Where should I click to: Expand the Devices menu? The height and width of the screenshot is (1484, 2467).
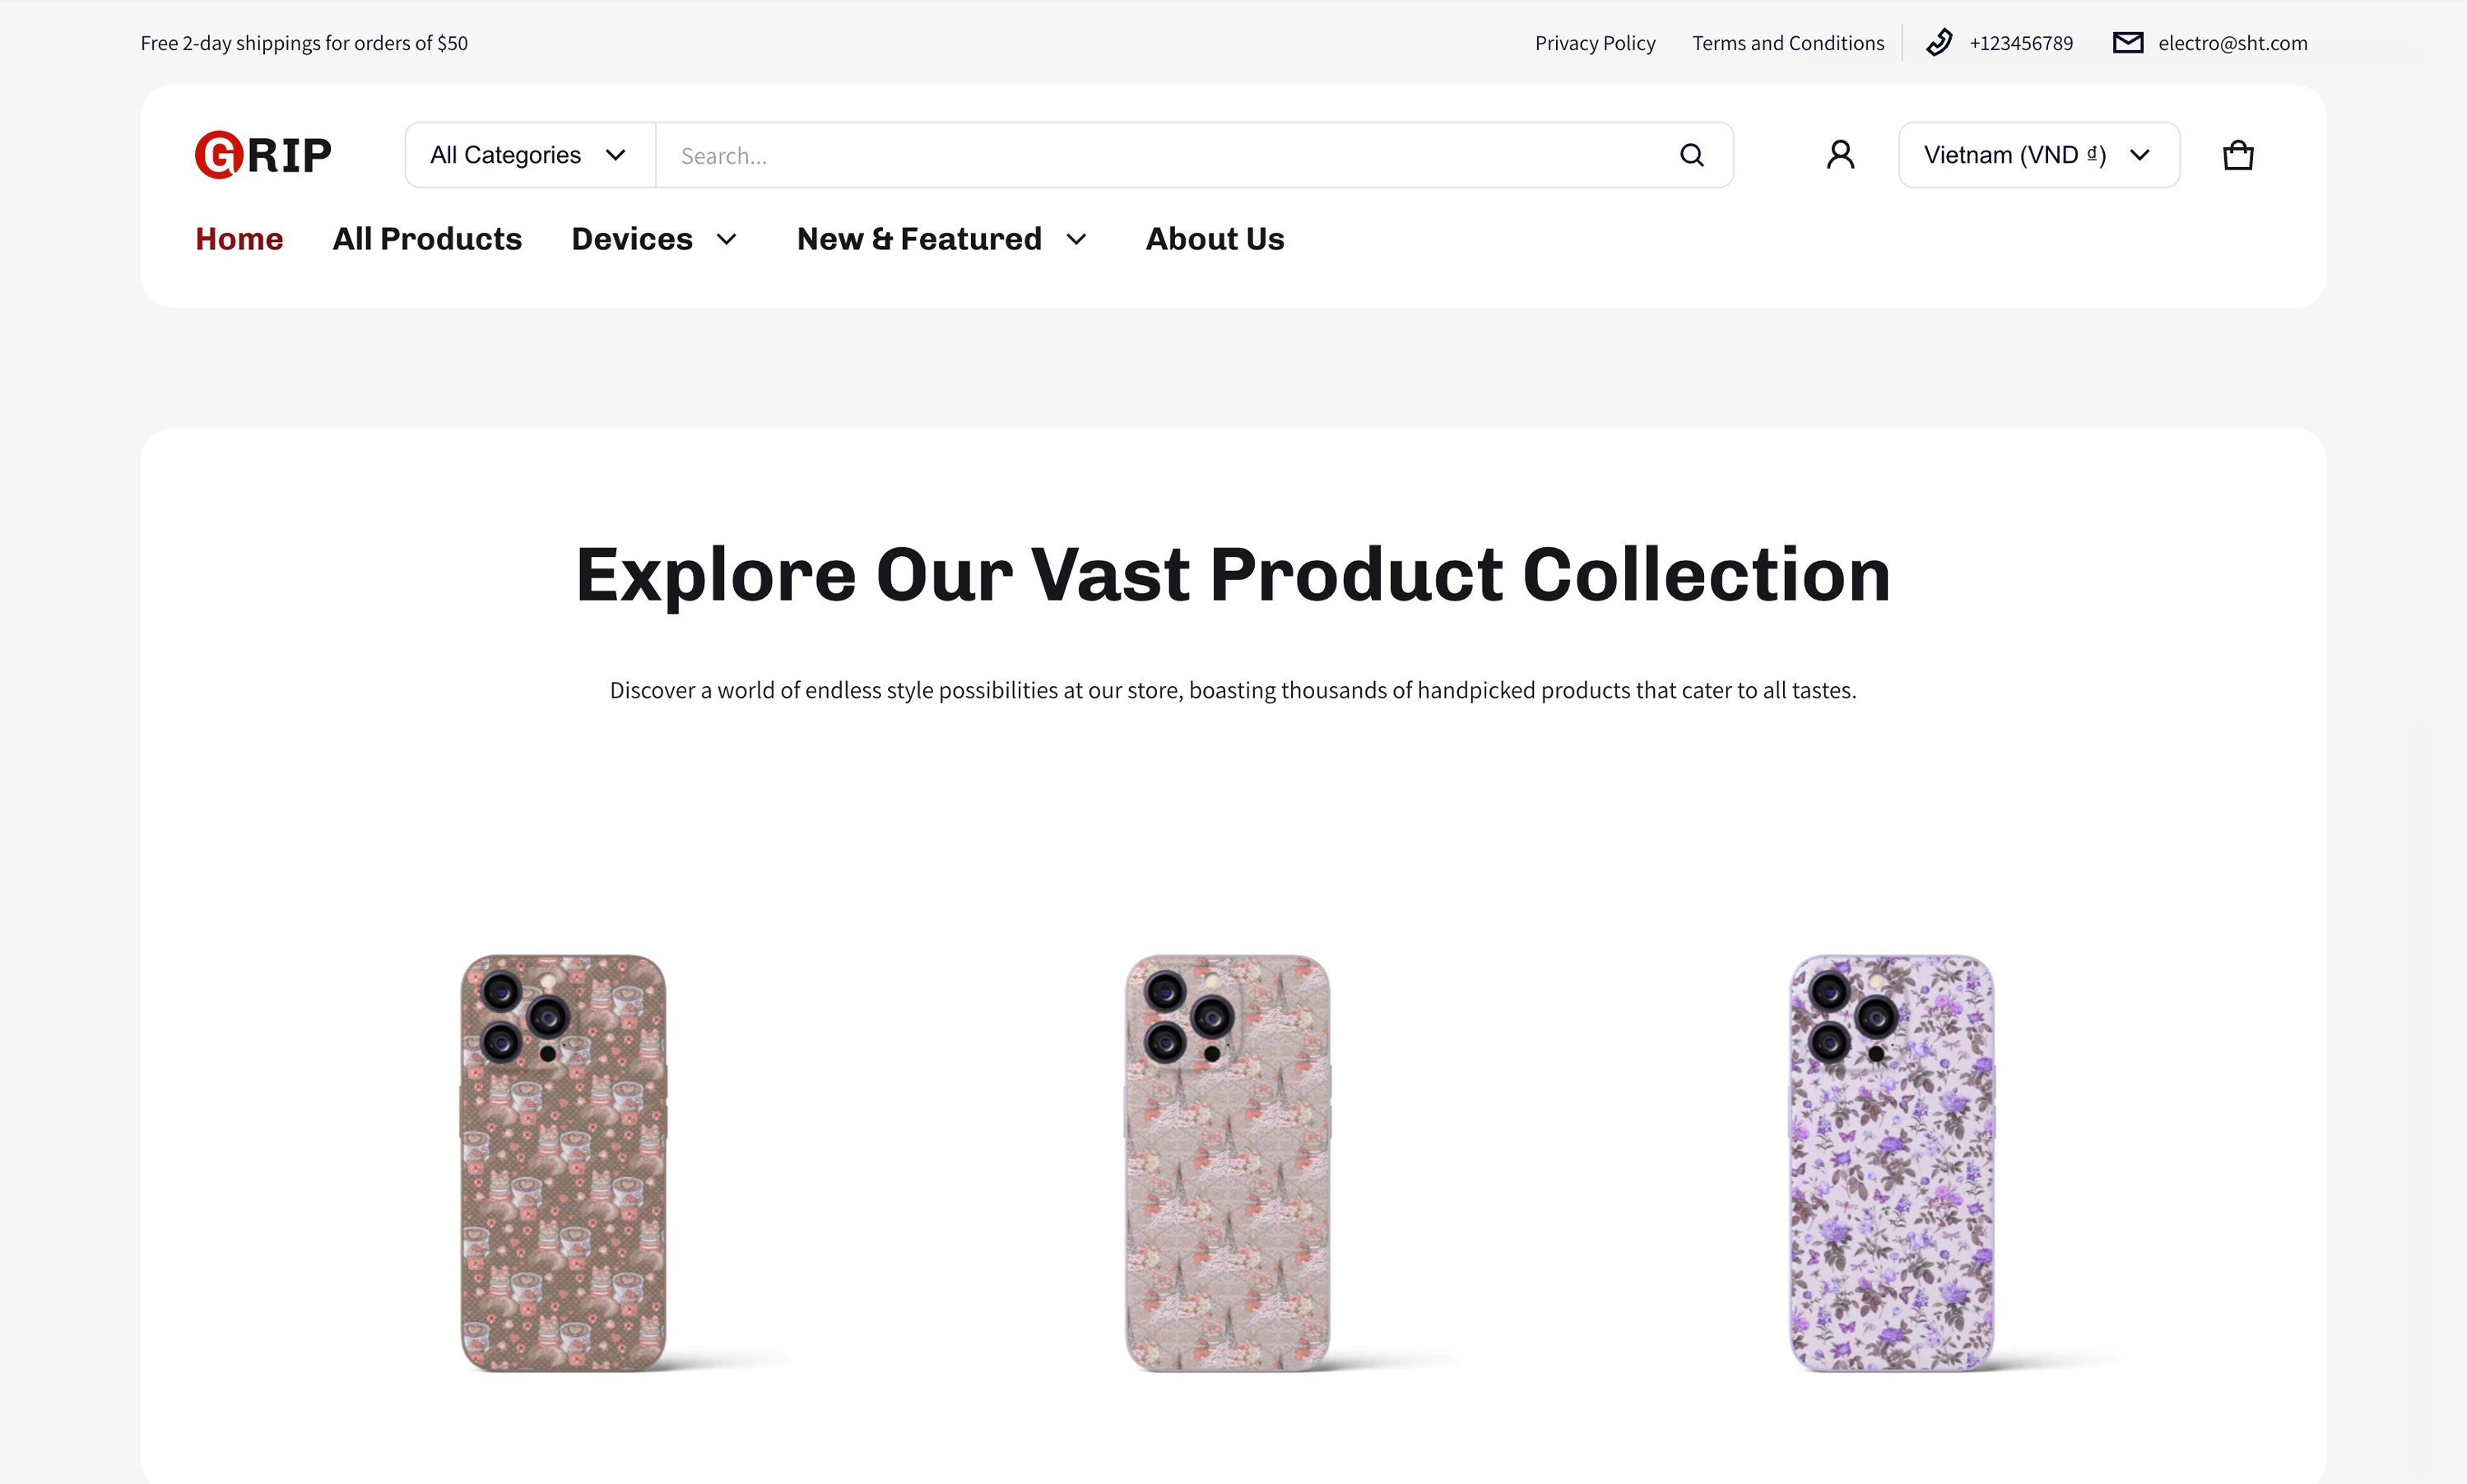654,239
